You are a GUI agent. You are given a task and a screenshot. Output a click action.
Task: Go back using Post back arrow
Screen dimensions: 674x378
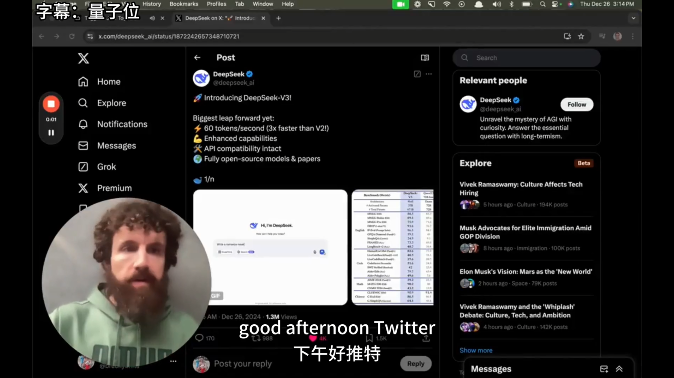[197, 58]
